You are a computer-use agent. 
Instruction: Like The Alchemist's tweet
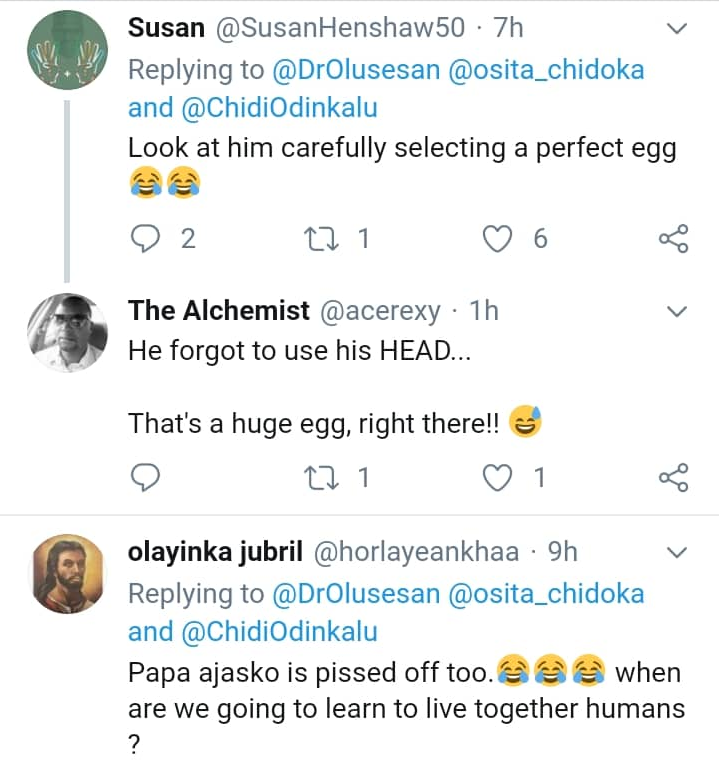click(497, 478)
